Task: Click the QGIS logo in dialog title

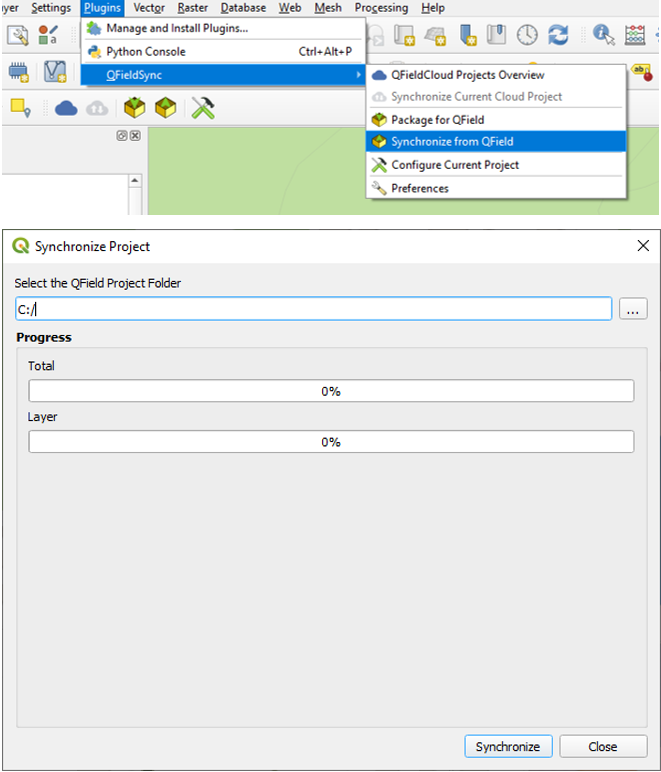Action: (x=21, y=245)
